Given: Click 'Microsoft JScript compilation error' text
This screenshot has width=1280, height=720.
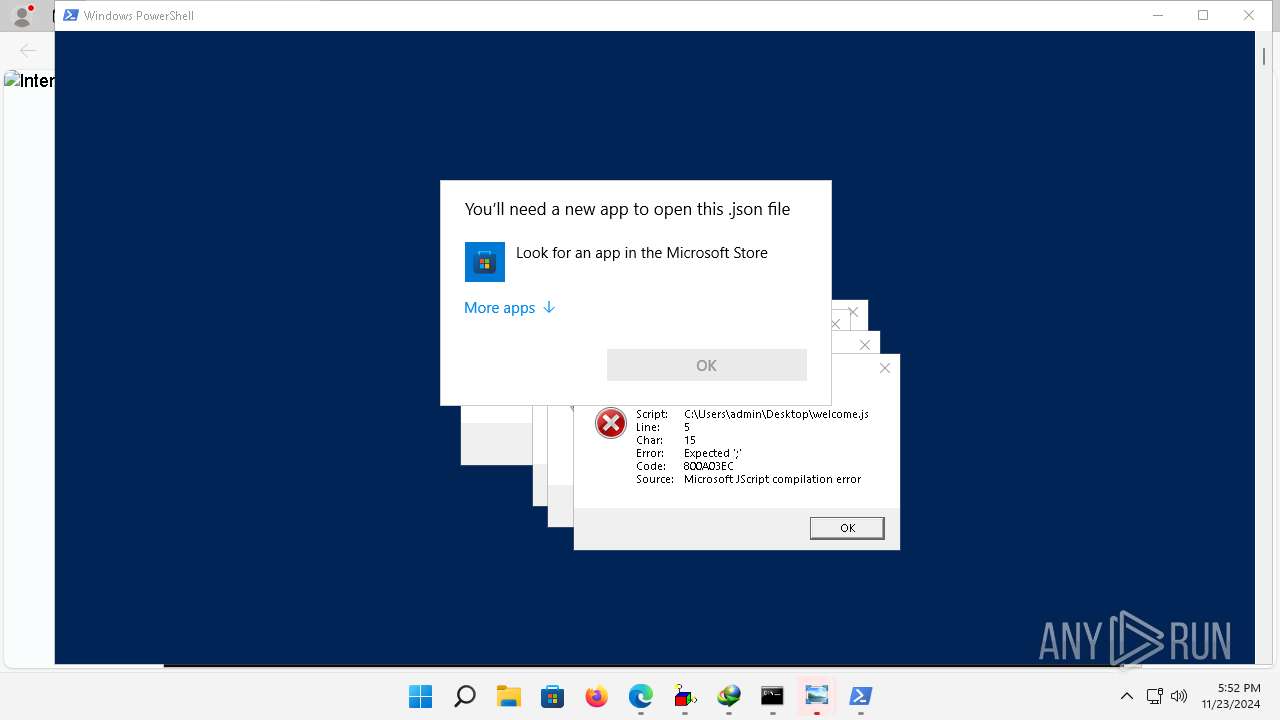Looking at the screenshot, I should [x=772, y=479].
